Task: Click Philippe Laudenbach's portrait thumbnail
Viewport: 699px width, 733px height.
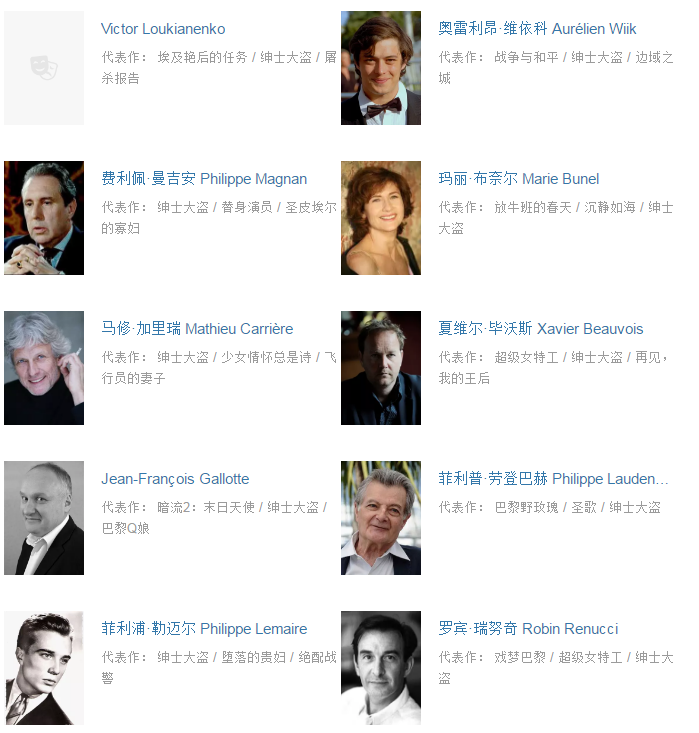Action: (381, 518)
